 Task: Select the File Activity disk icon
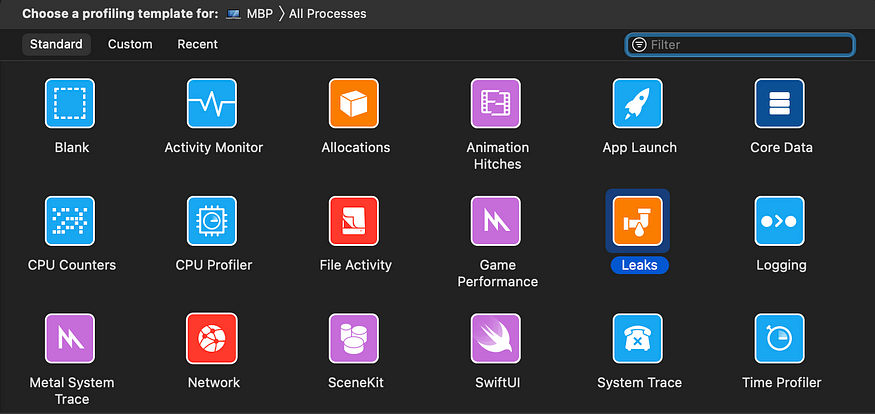354,221
